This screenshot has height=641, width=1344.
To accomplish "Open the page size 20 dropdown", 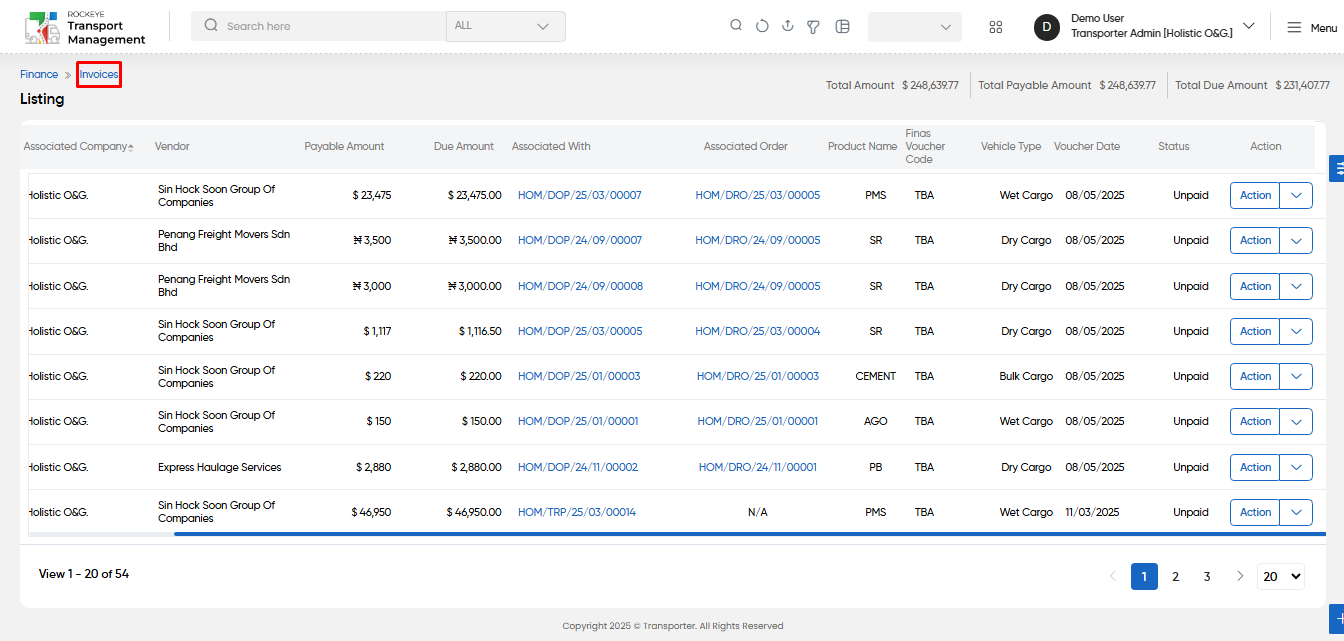I will (x=1281, y=576).
